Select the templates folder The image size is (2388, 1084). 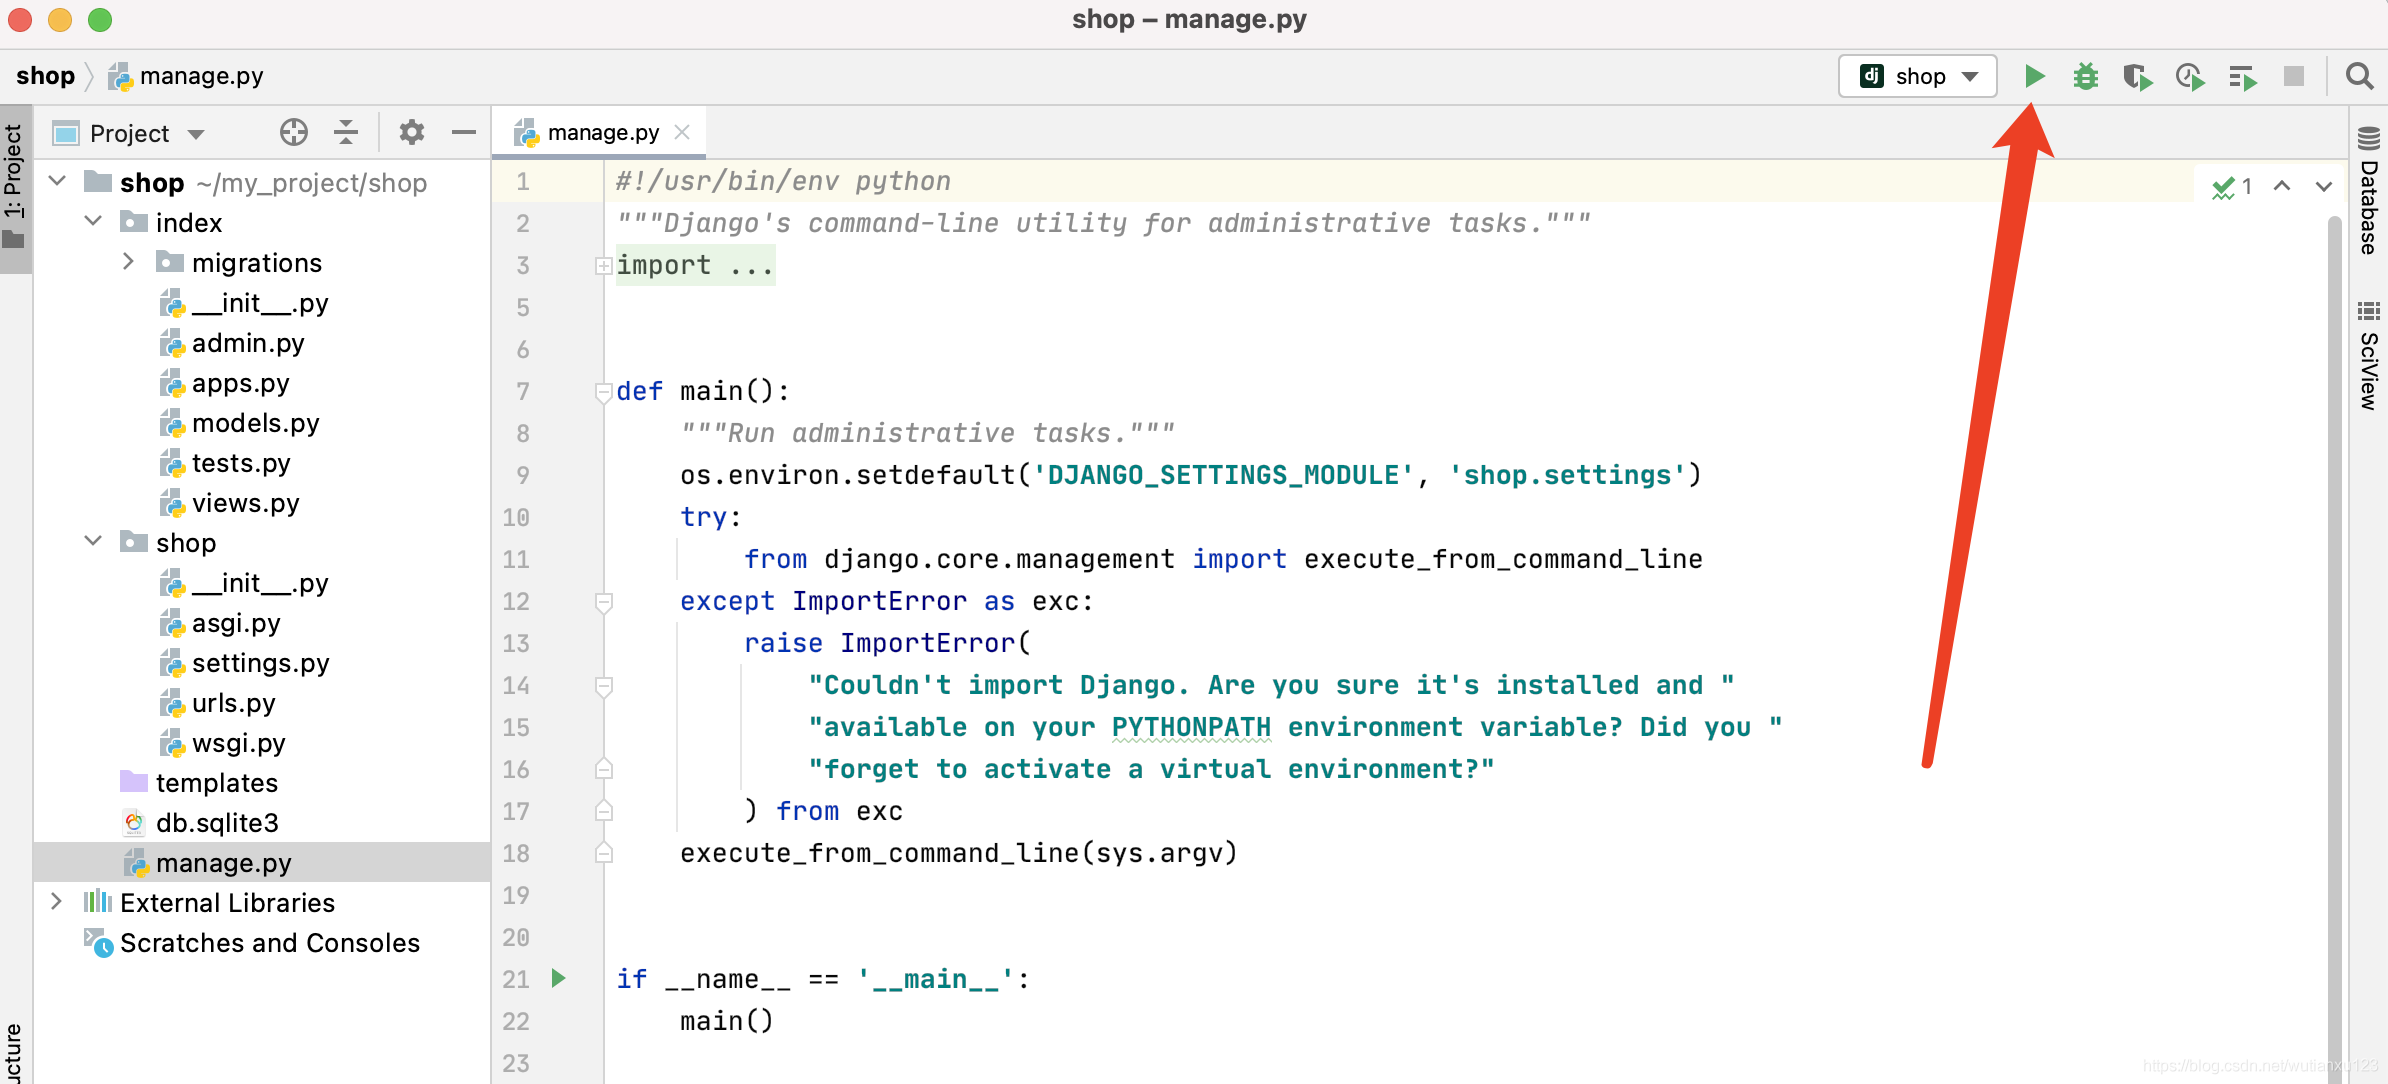tap(217, 783)
